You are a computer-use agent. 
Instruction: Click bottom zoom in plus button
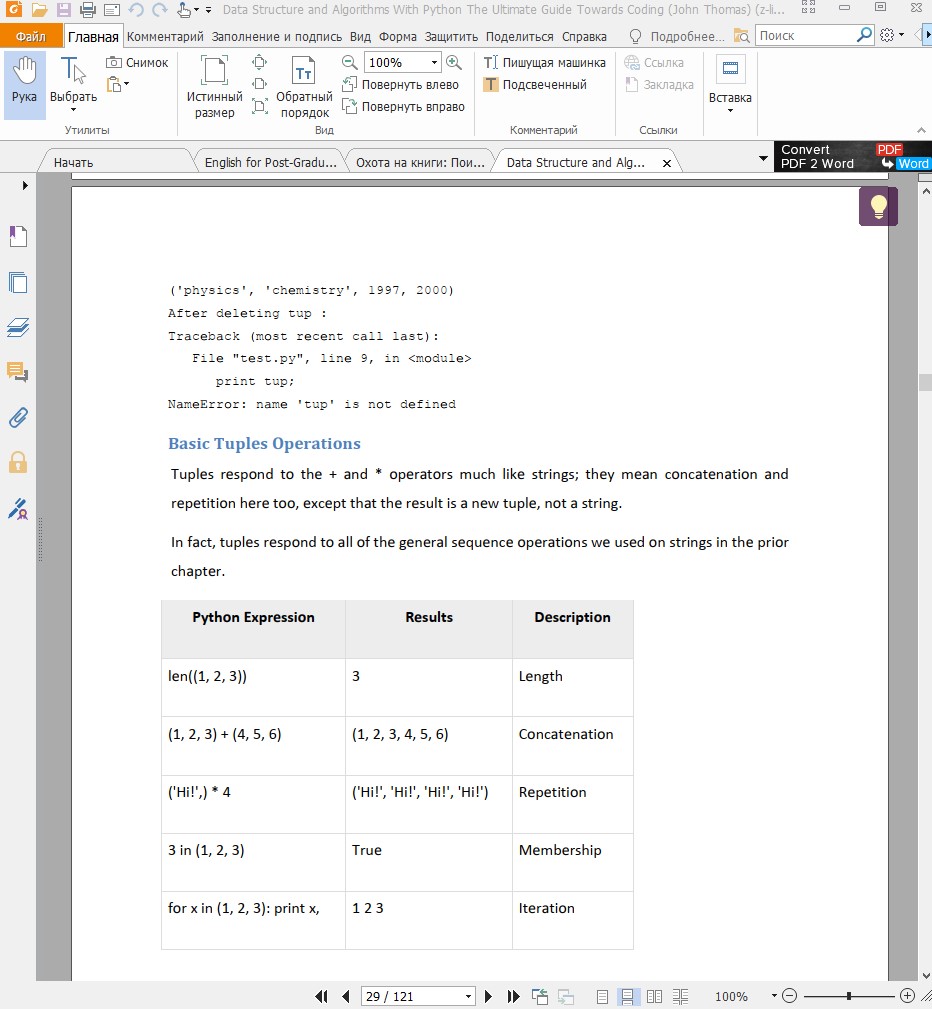[x=908, y=996]
